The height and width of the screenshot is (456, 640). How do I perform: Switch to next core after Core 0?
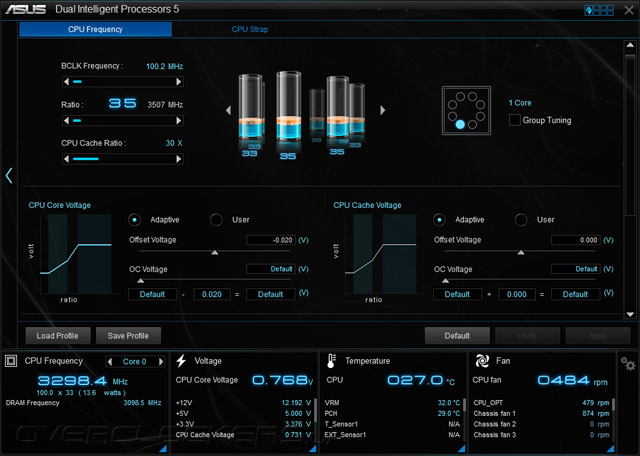tap(161, 361)
